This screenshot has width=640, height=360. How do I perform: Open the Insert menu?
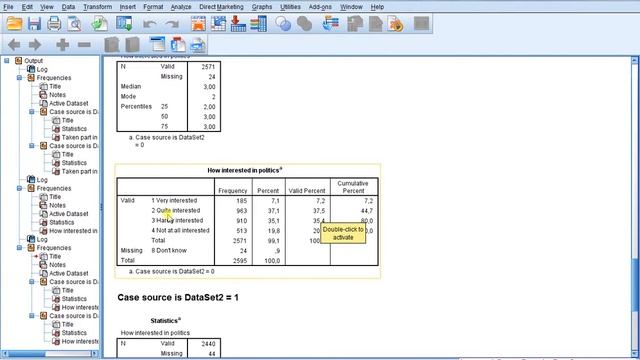[x=128, y=7]
